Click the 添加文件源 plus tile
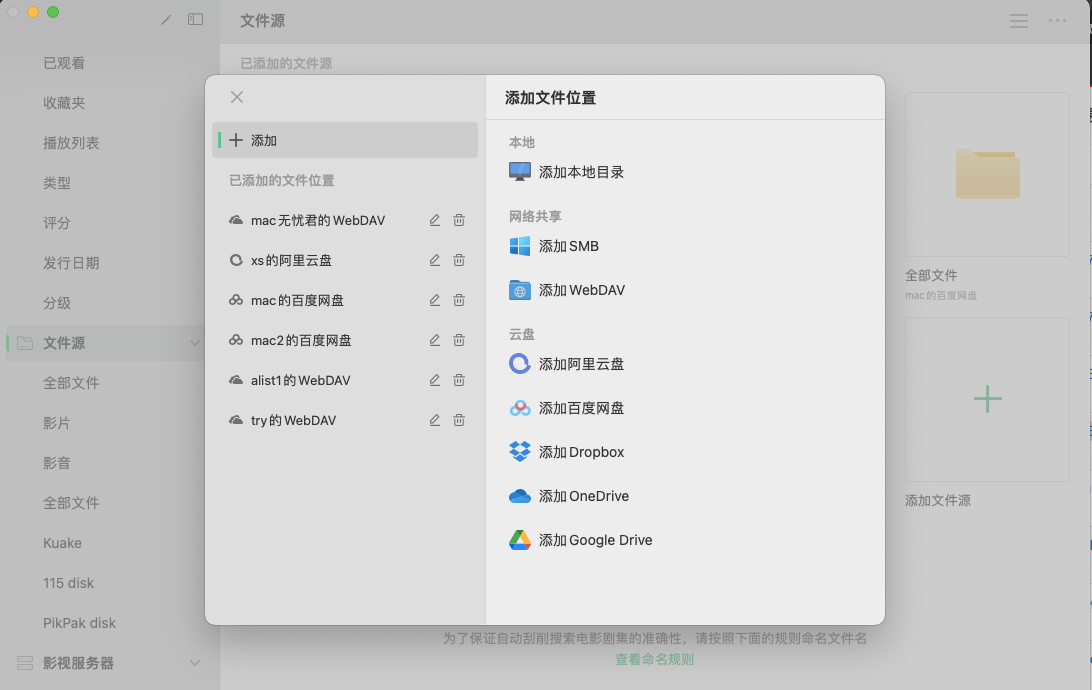 [x=987, y=400]
